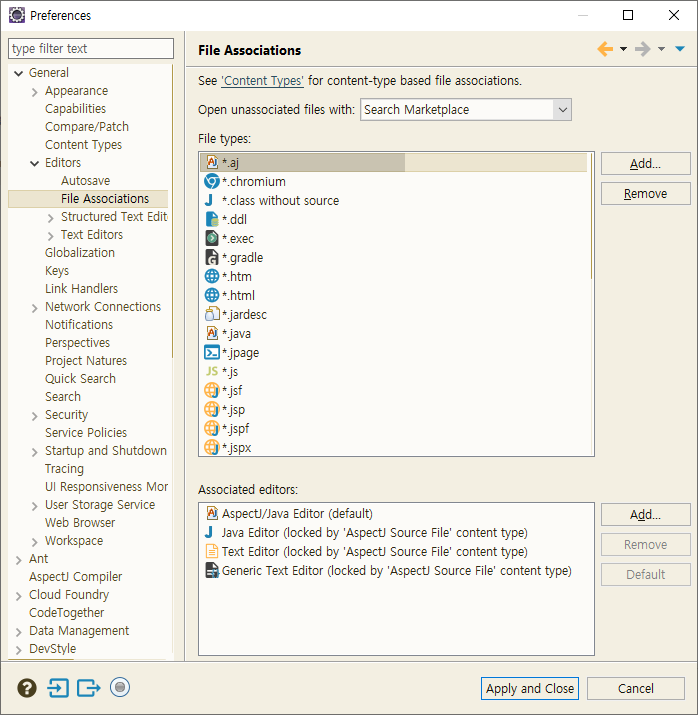Viewport: 698px width, 715px height.
Task: Select the *.jspx file type icon
Action: [212, 447]
